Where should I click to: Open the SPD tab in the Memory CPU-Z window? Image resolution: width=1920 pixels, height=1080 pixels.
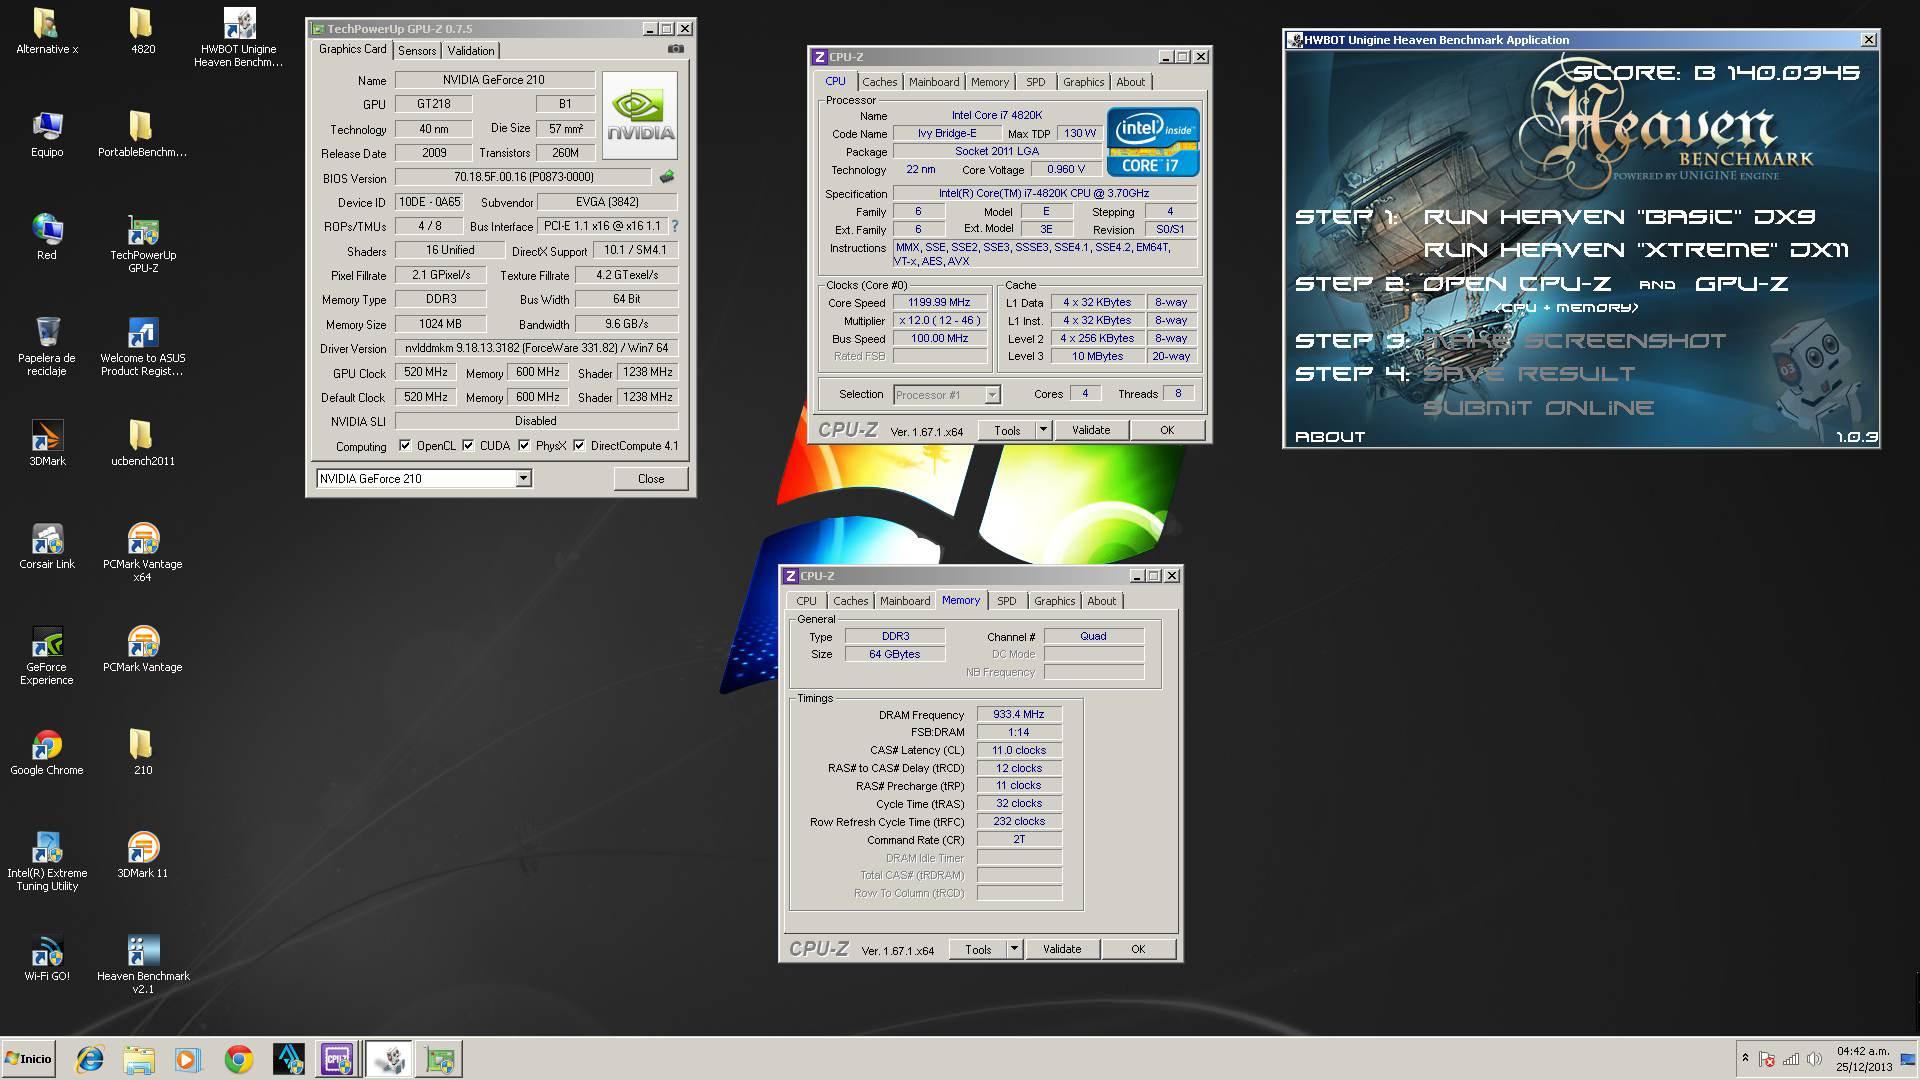tap(1007, 601)
